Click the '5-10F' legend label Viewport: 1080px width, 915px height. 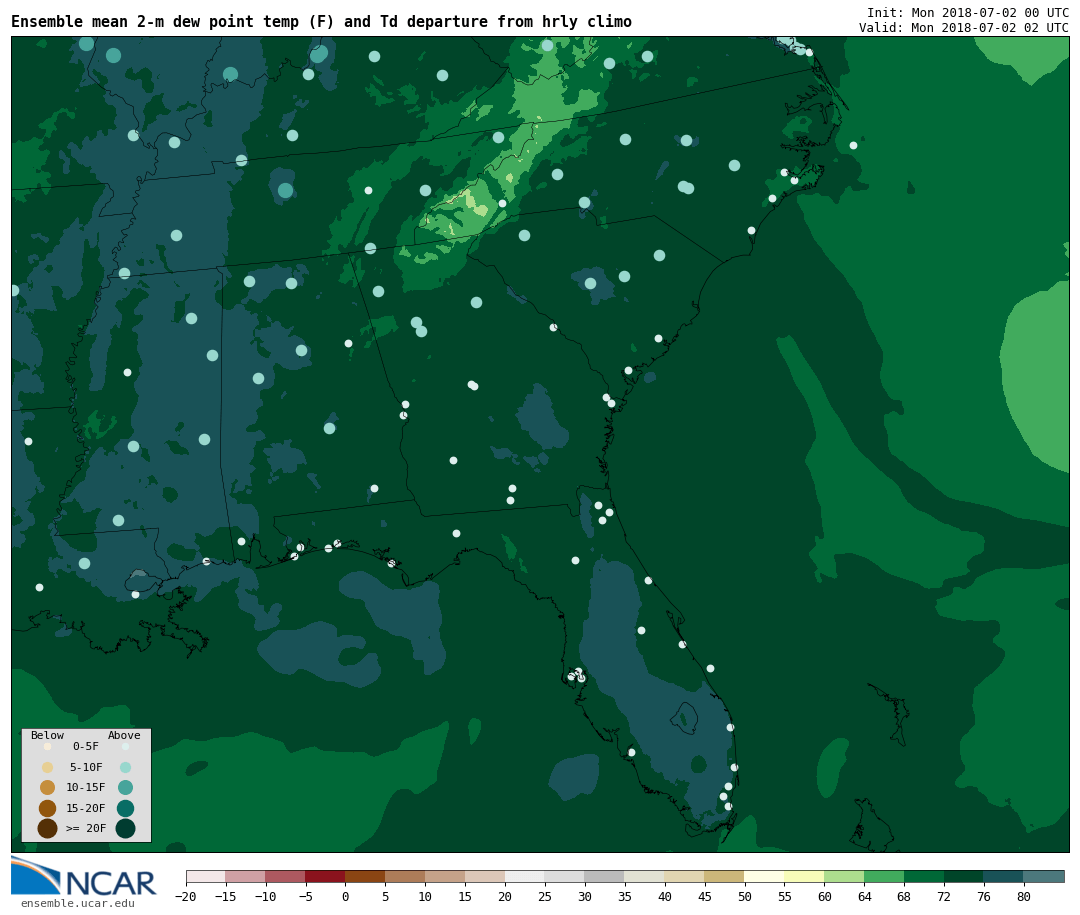(x=86, y=767)
